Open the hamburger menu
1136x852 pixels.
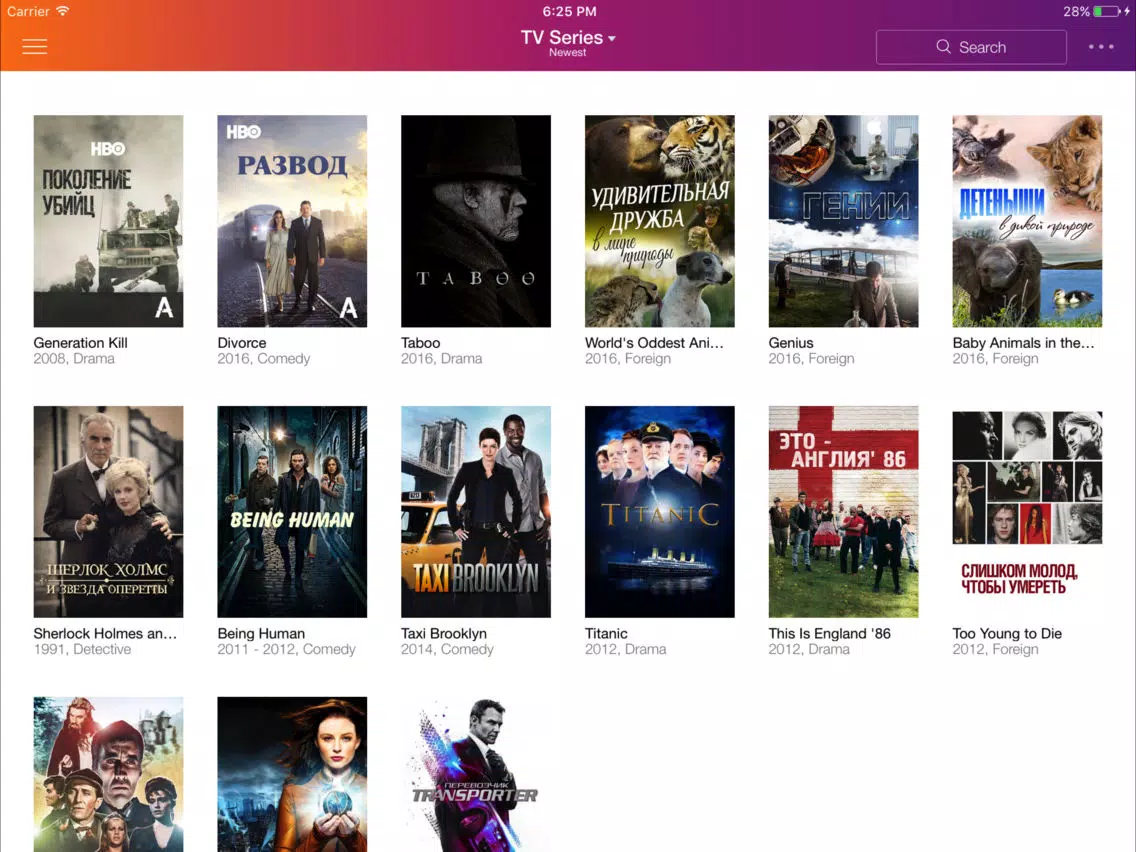pyautogui.click(x=34, y=46)
